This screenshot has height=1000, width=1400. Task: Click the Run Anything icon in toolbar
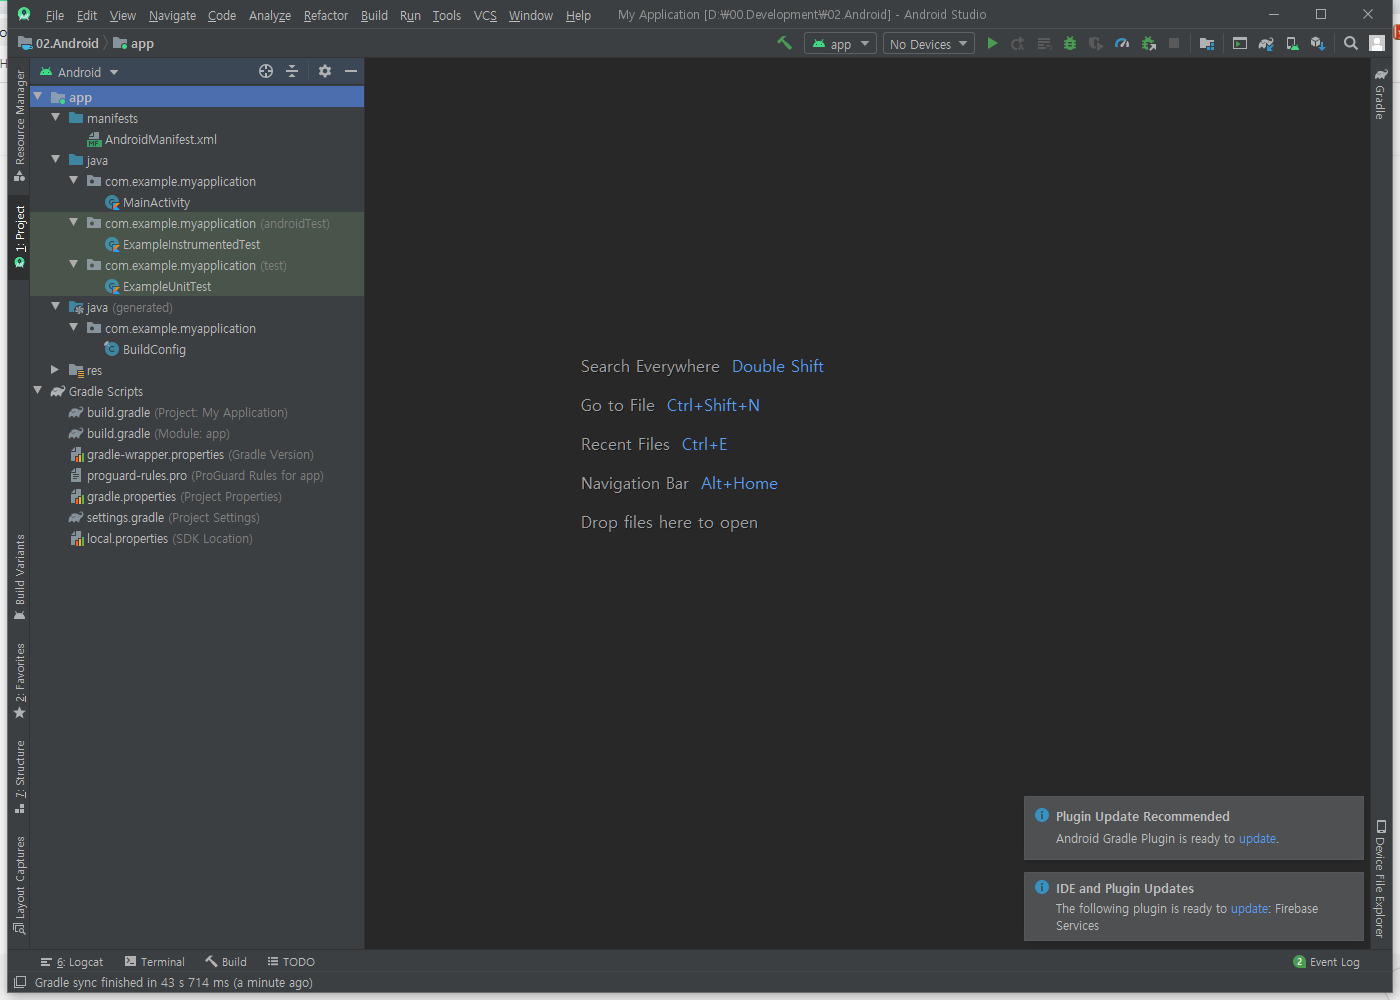click(1240, 43)
